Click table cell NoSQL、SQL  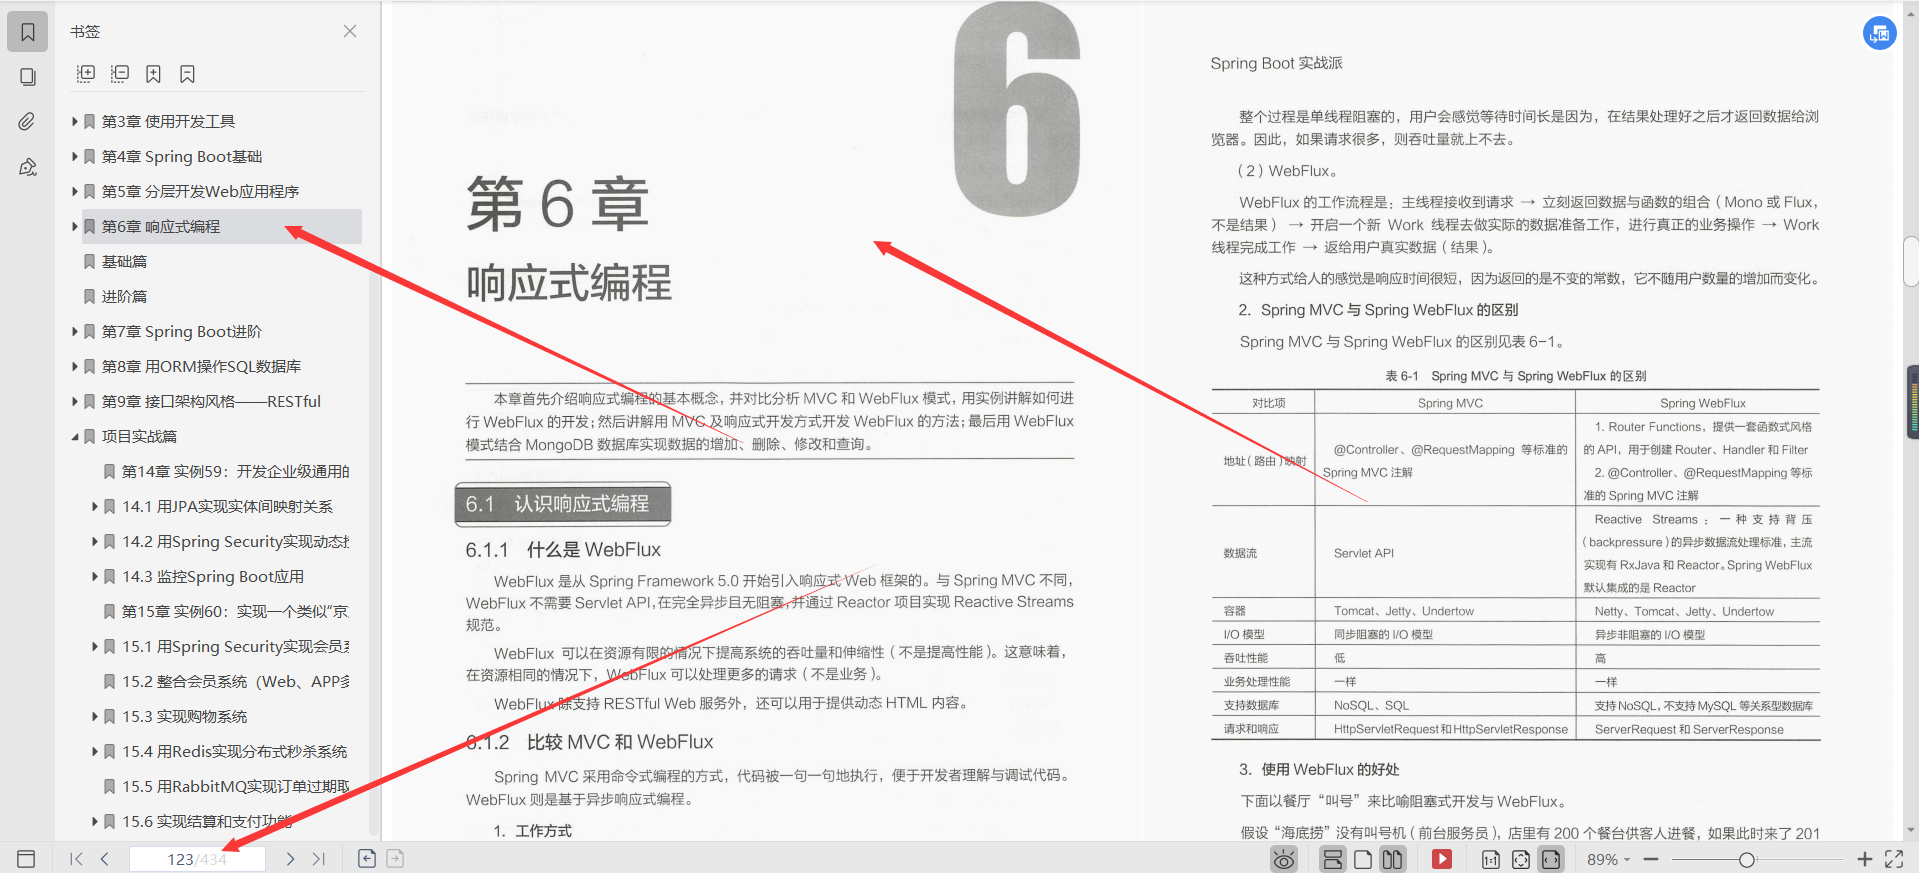[1371, 705]
